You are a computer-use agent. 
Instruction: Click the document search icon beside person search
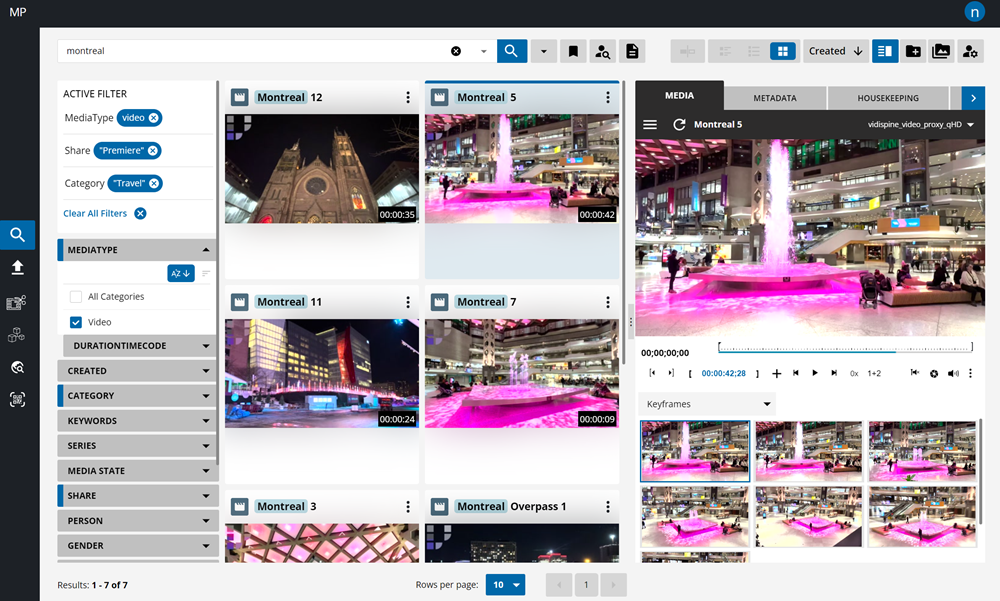[x=632, y=50]
